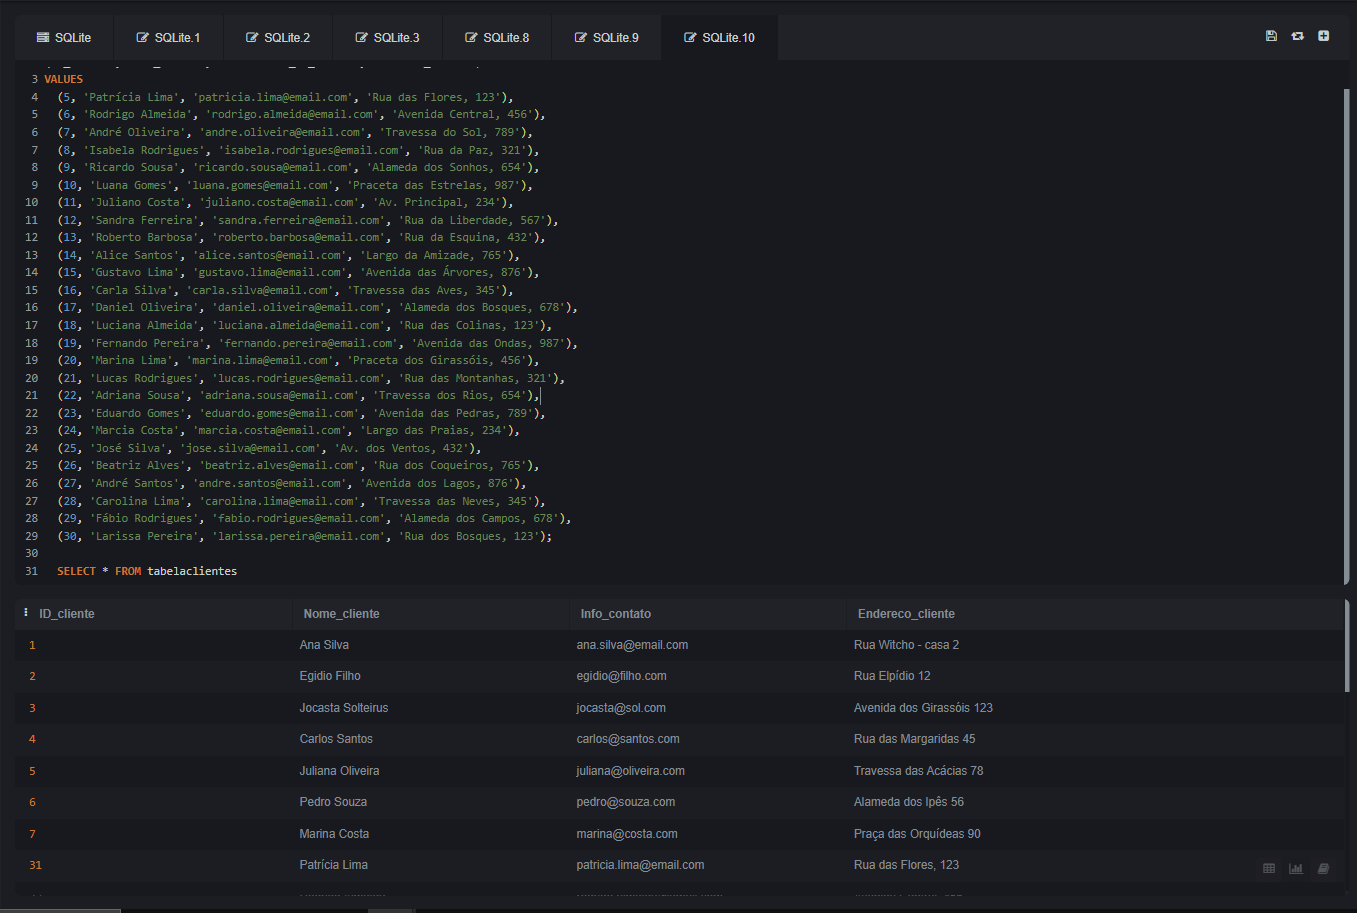Select the 'Marina Costa' cell
Viewport: 1357px width, 913px height.
(x=334, y=834)
